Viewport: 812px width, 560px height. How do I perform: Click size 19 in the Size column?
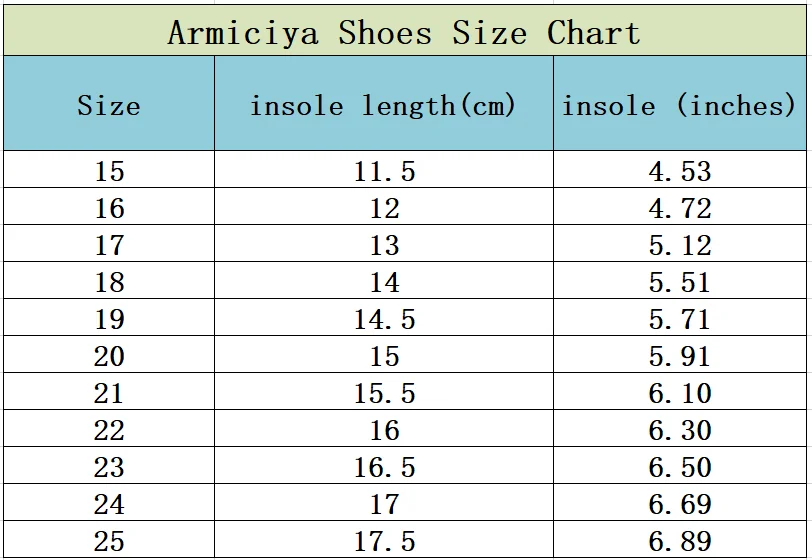point(109,319)
